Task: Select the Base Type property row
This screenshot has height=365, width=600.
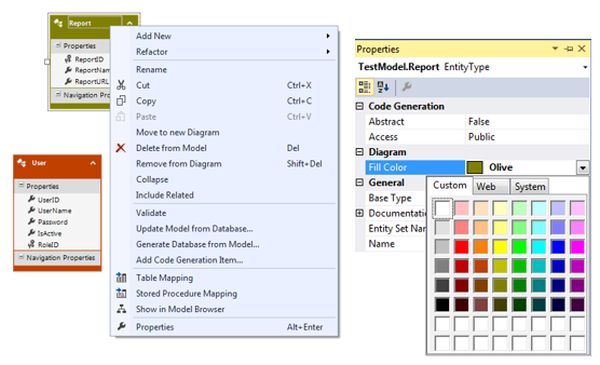Action: pyautogui.click(x=391, y=198)
